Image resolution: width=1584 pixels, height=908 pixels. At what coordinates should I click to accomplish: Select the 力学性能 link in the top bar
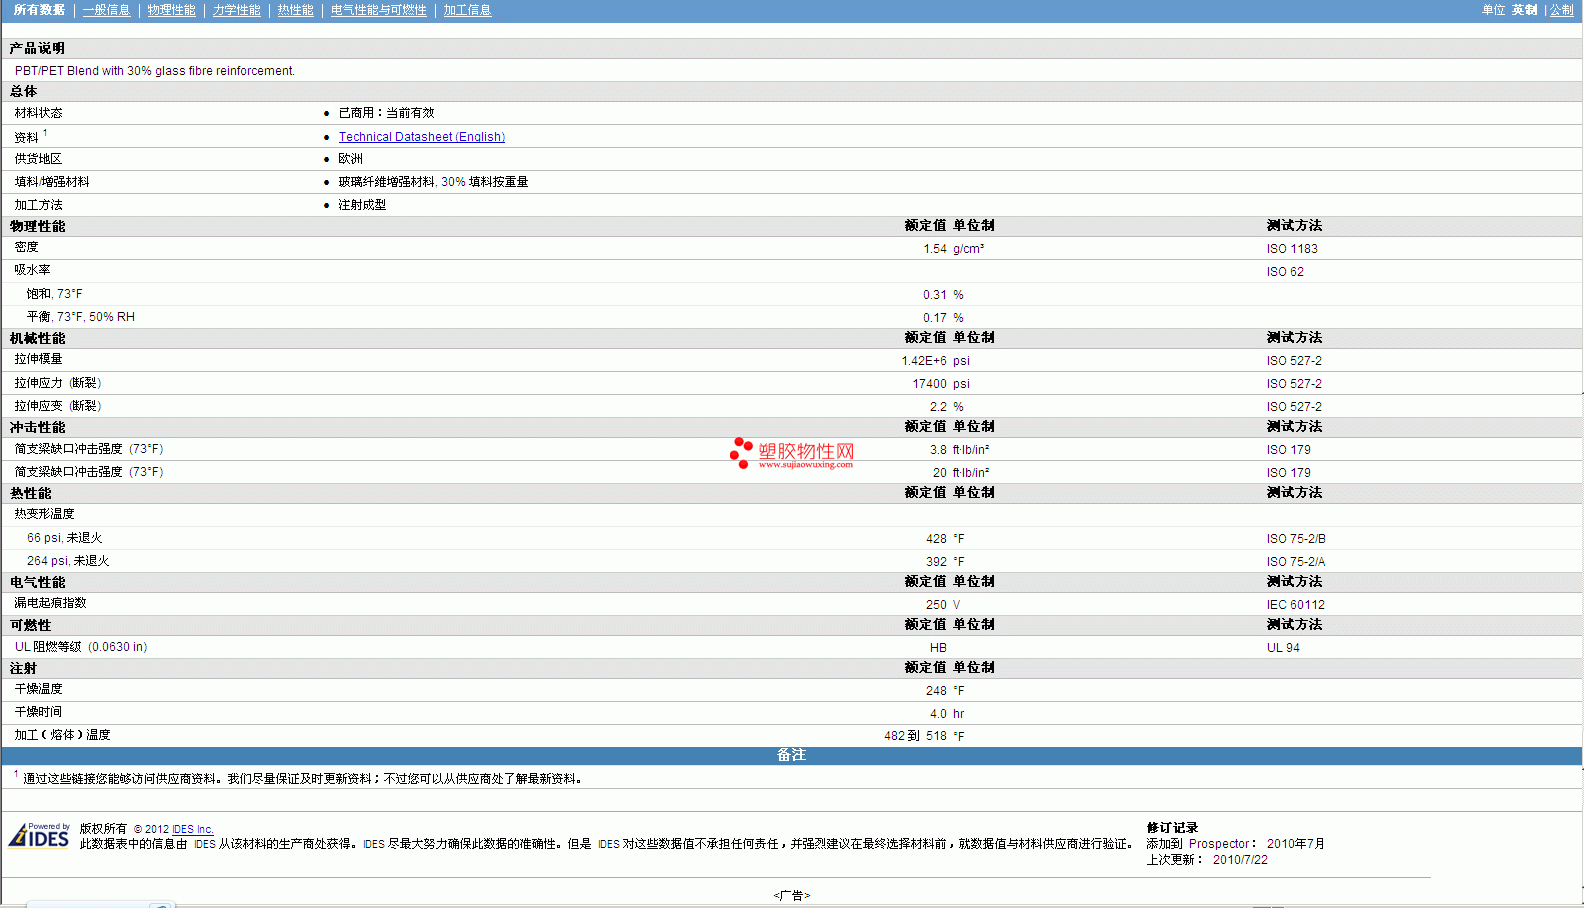(236, 10)
